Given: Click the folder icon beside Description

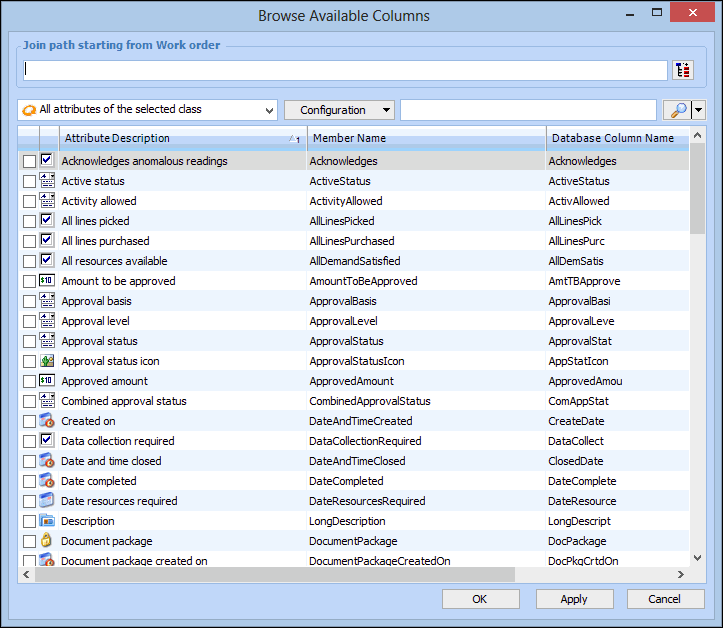Looking at the screenshot, I should tap(47, 521).
